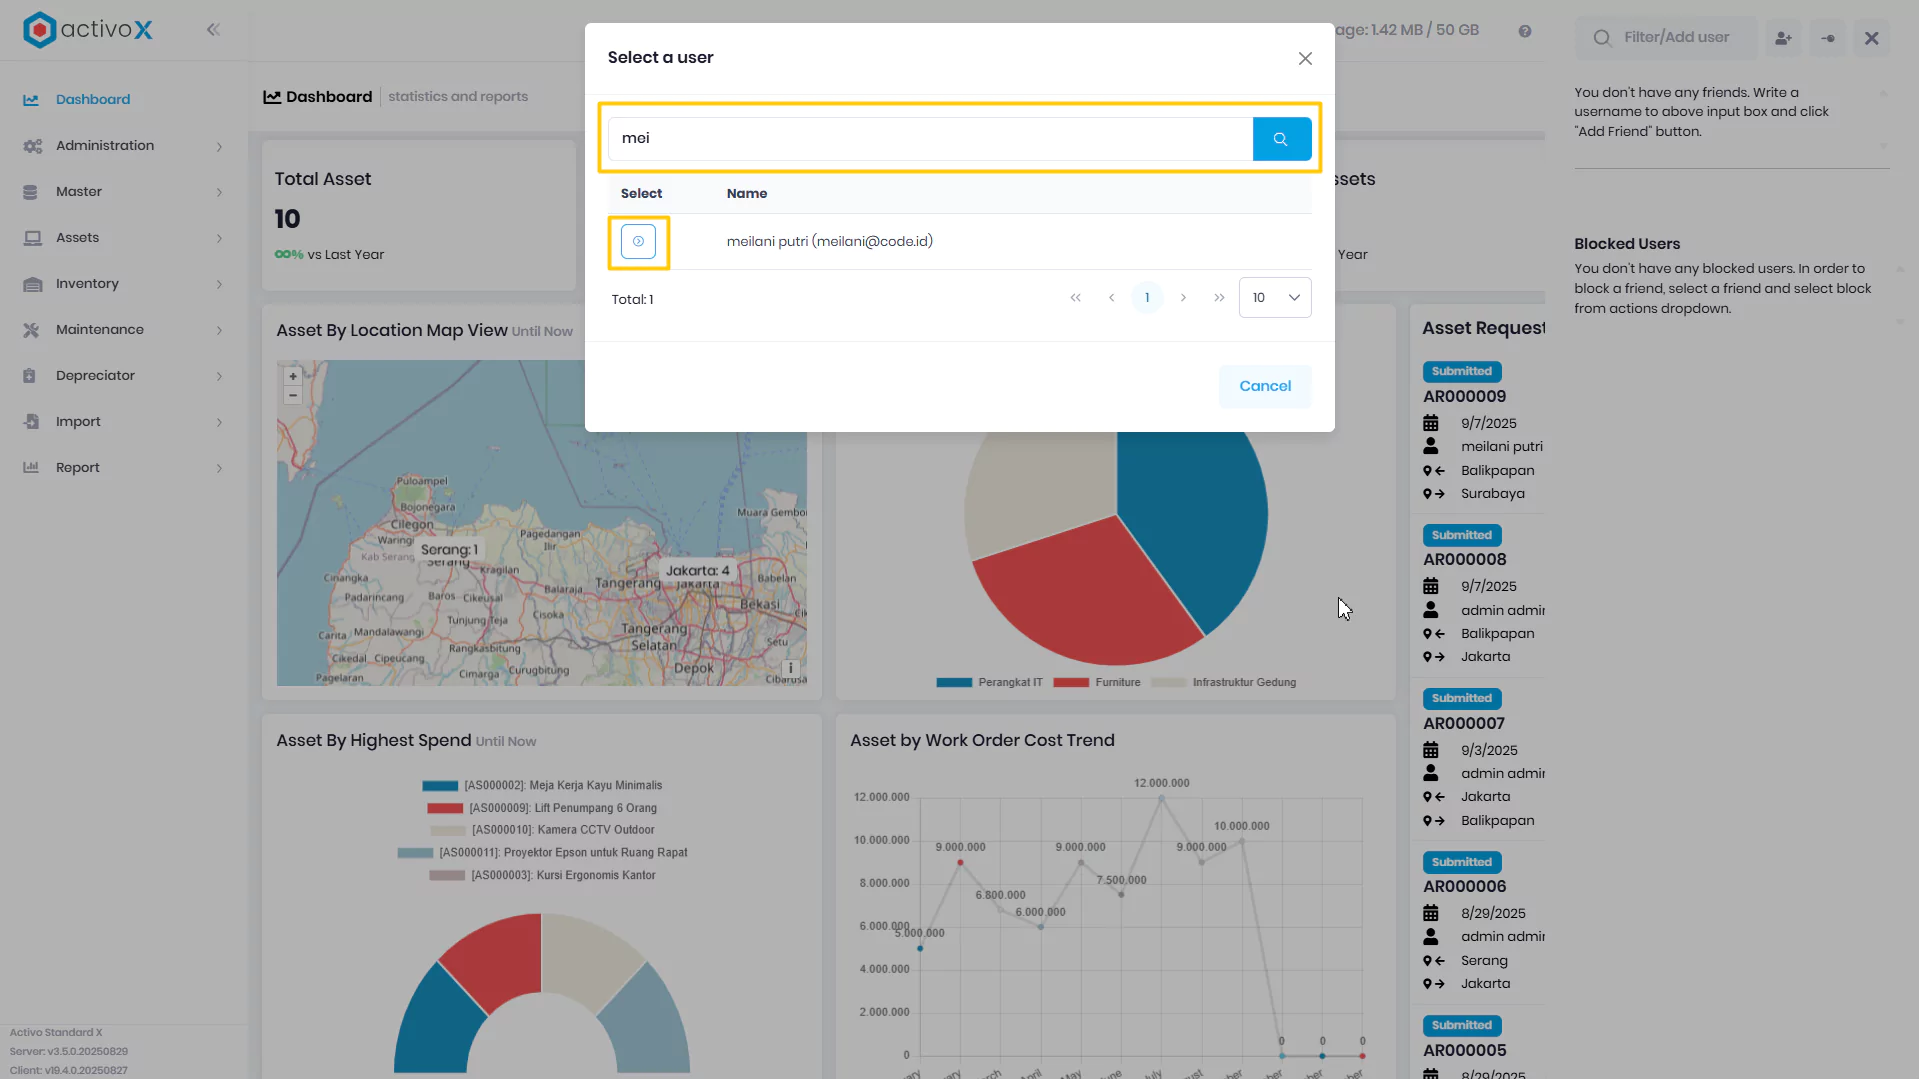The image size is (1919, 1079).
Task: Click the Jakarta: 4 map marker
Action: pyautogui.click(x=698, y=571)
